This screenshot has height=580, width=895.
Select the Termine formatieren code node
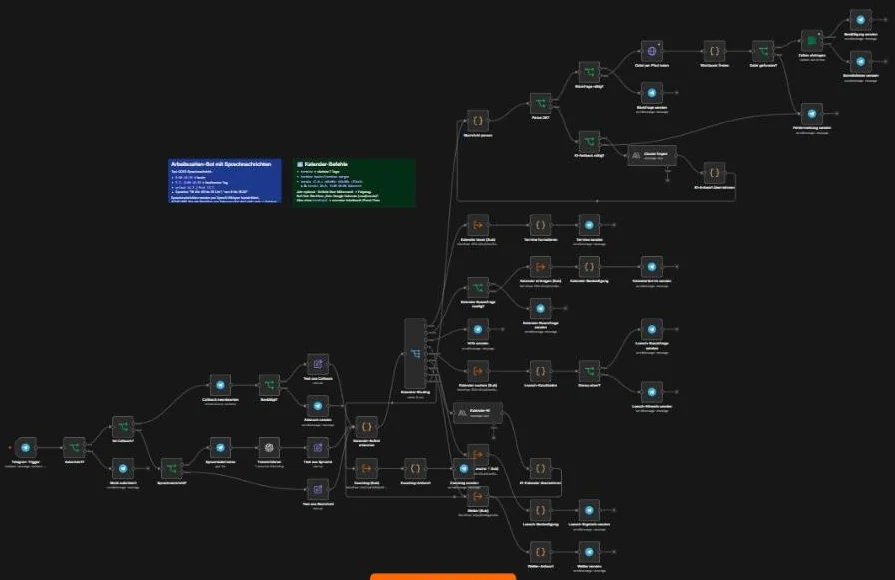tap(541, 225)
